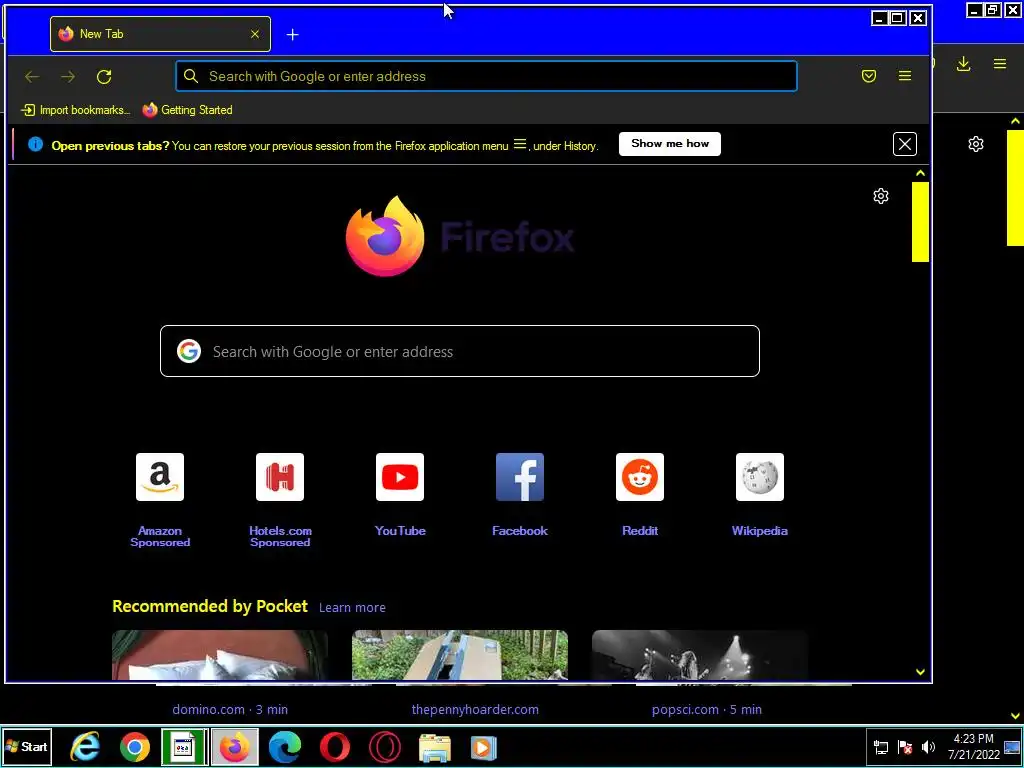Open the first Pocket story thumbnail
Screen dimensions: 1024x768
(220, 655)
